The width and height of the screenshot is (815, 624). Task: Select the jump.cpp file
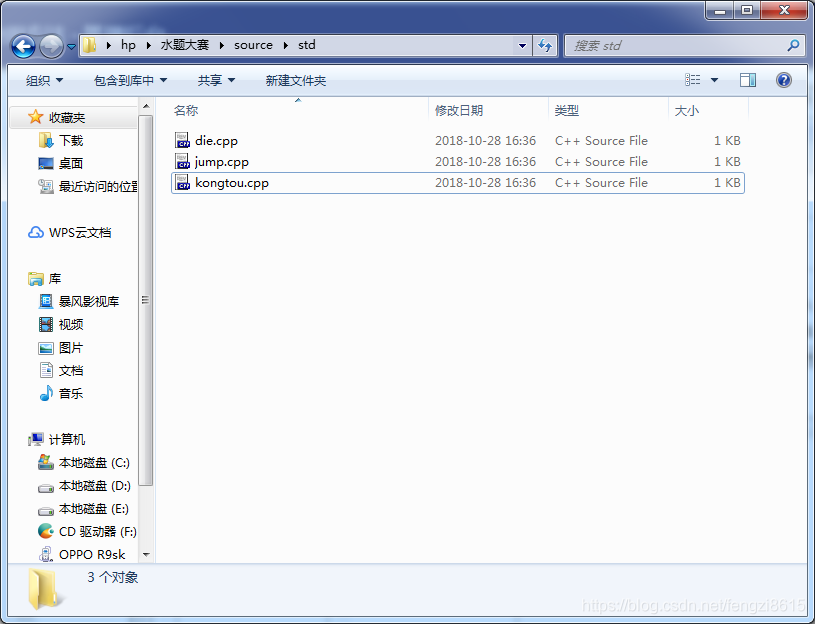pyautogui.click(x=221, y=162)
